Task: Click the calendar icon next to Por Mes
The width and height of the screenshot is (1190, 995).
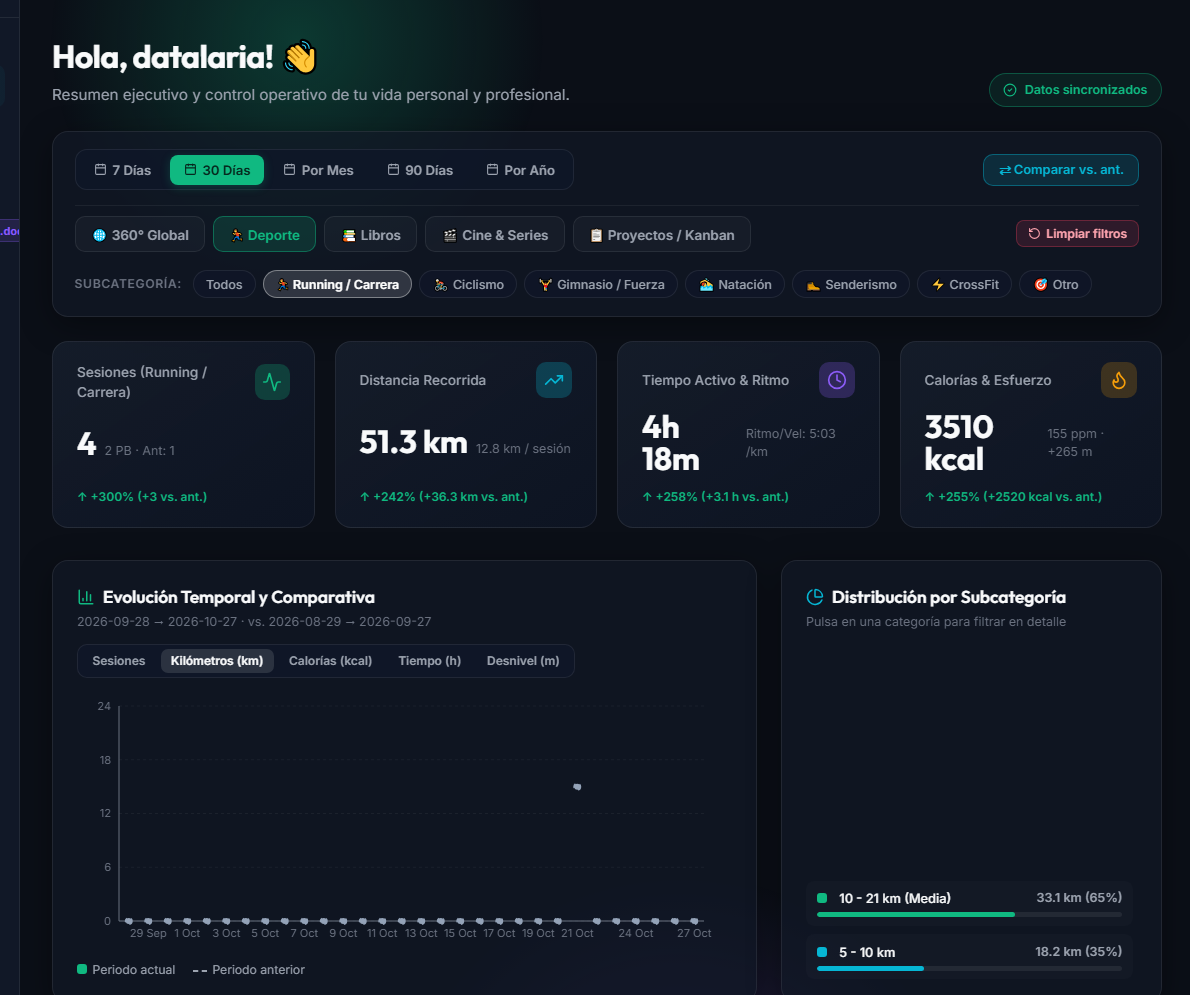Action: click(x=289, y=169)
